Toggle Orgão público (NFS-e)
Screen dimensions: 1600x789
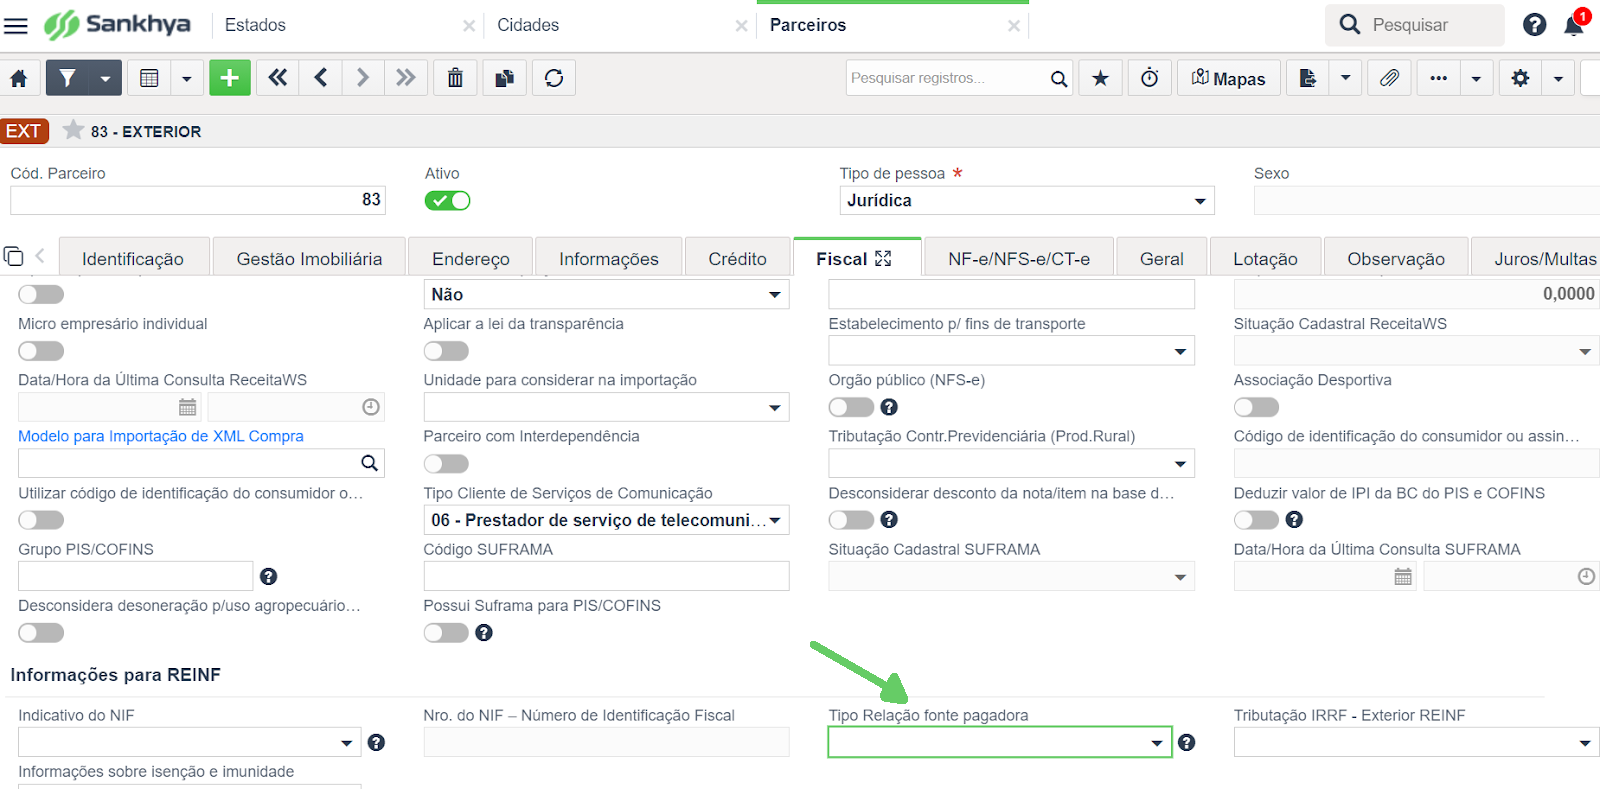[851, 407]
